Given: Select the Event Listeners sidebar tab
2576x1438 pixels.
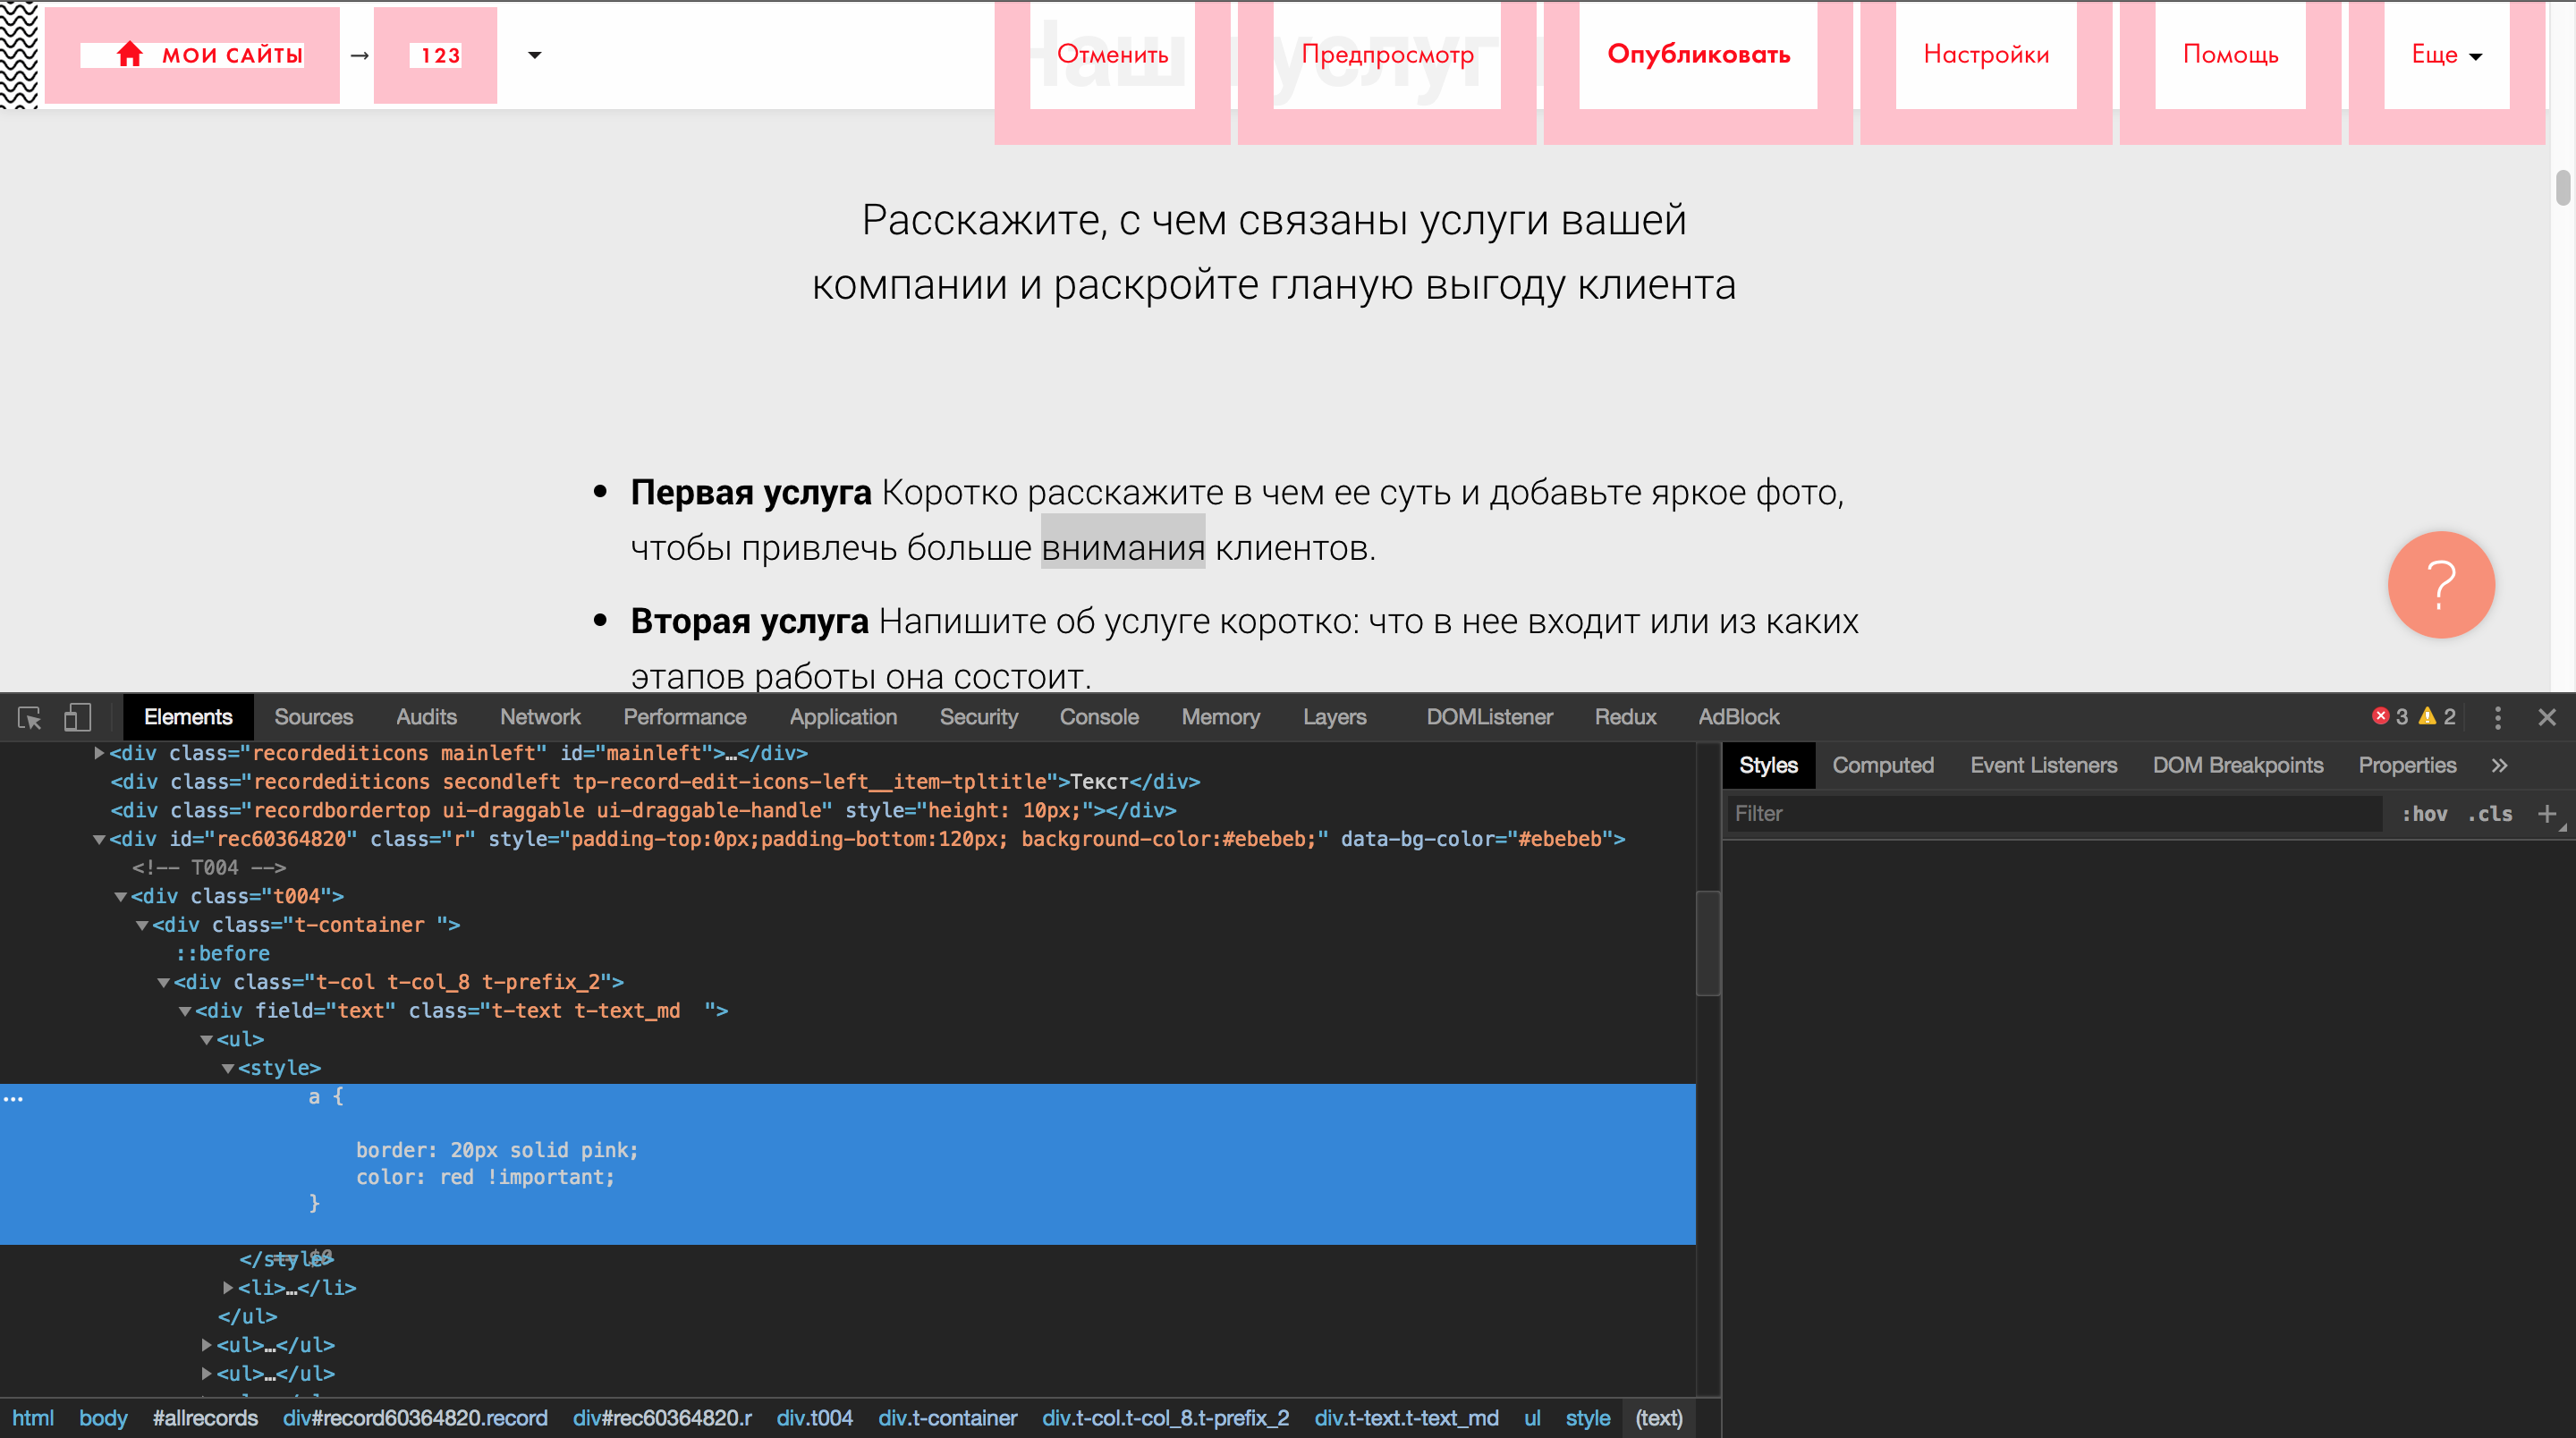Looking at the screenshot, I should click(2043, 765).
